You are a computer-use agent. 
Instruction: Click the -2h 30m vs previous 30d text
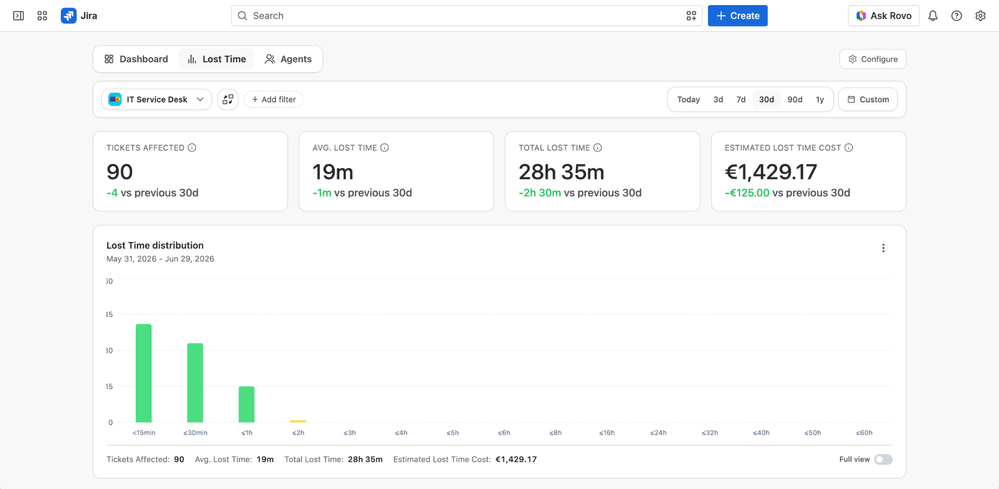pyautogui.click(x=580, y=193)
